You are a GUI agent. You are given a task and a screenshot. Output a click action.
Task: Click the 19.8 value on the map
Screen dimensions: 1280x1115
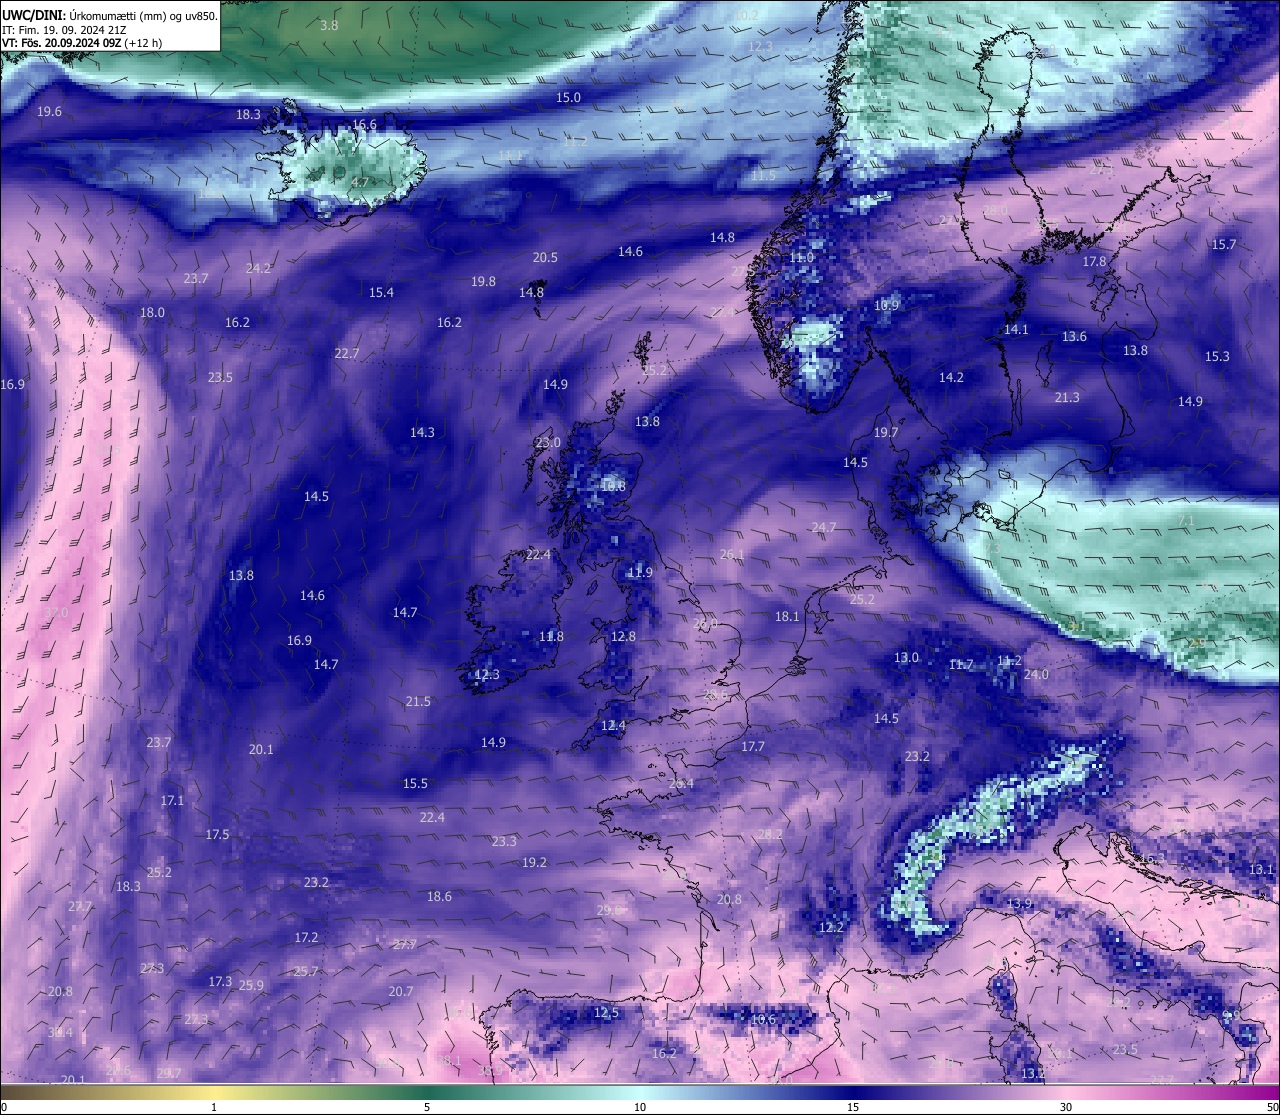(483, 281)
